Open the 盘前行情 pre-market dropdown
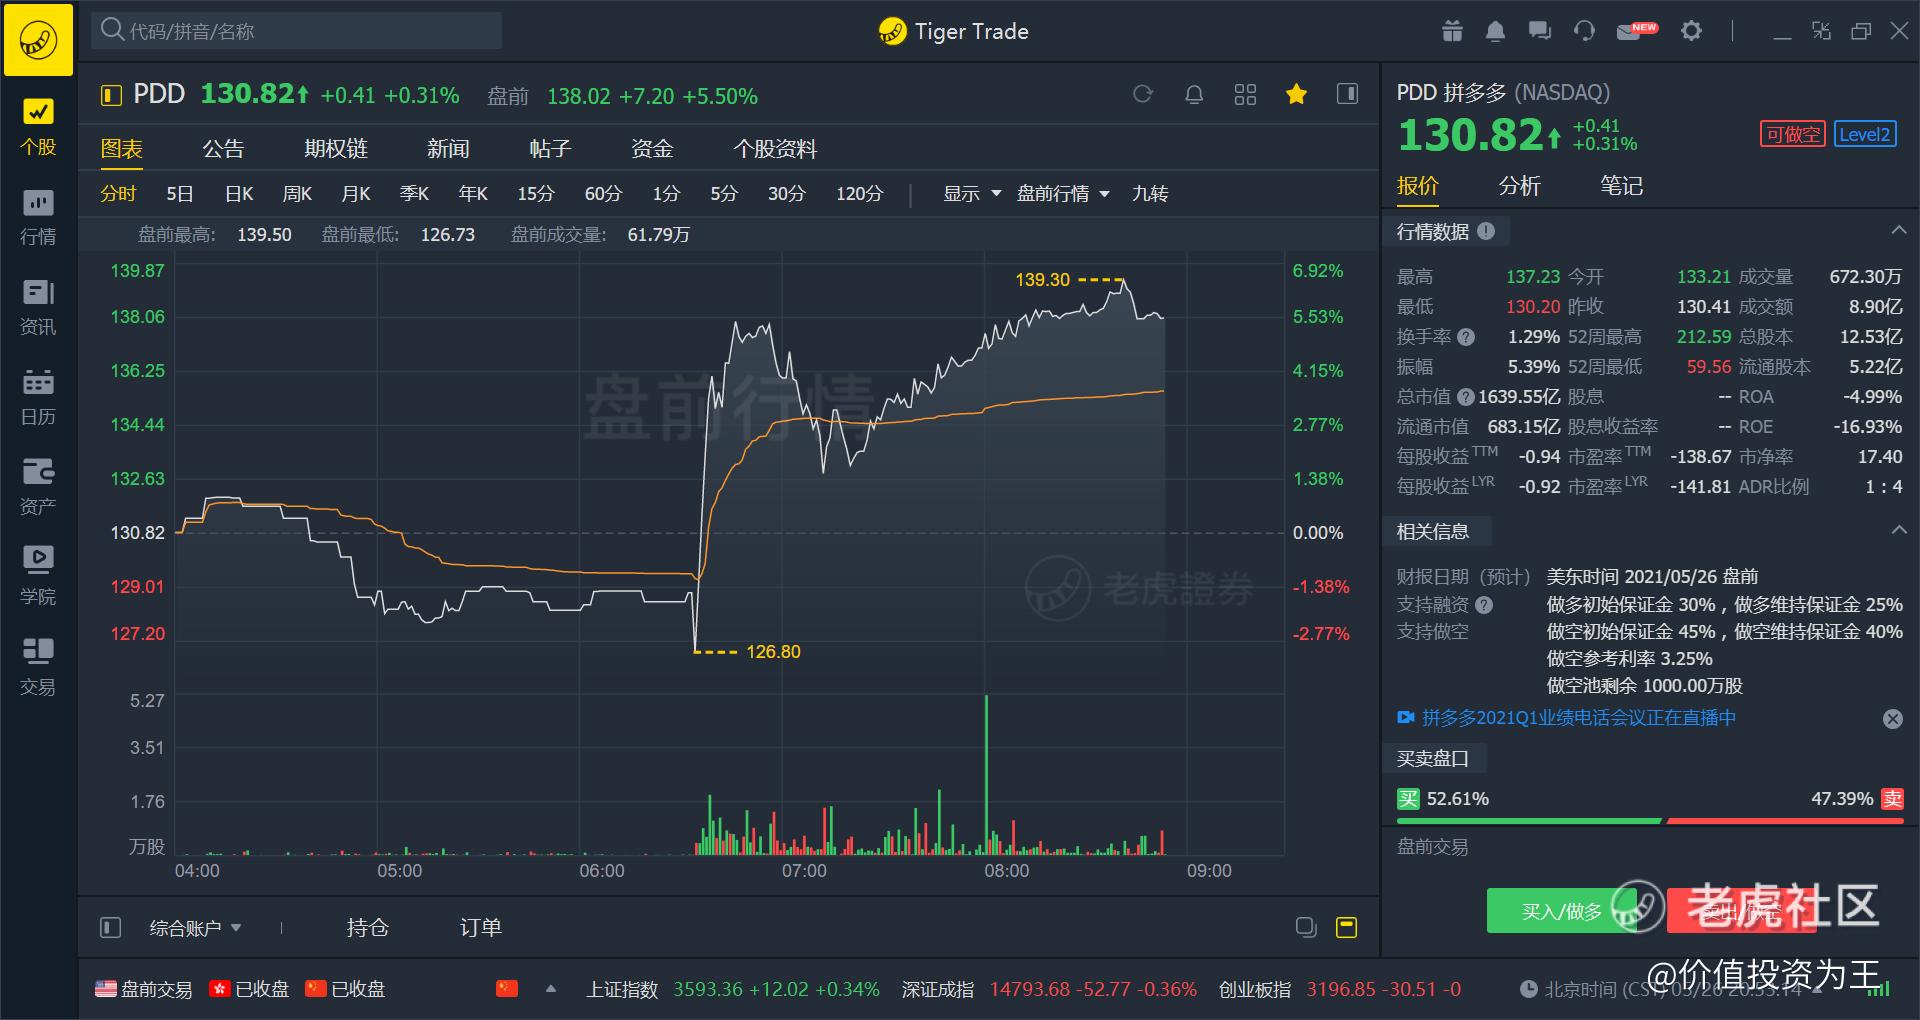 (x=1063, y=194)
